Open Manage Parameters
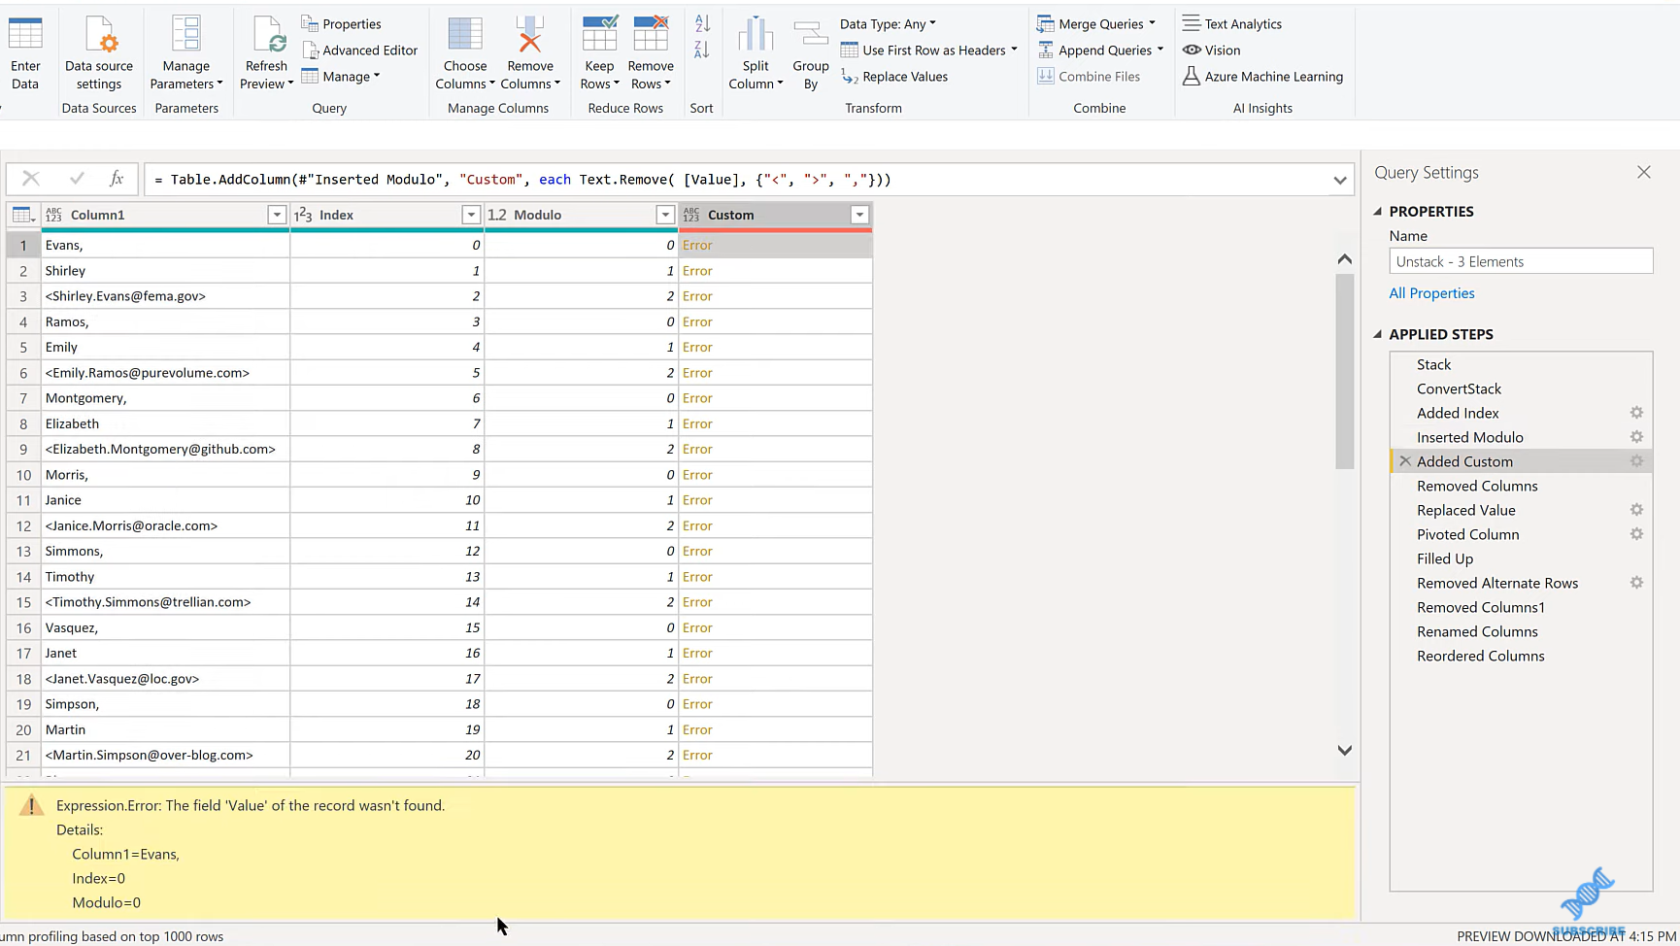Screen dimensions: 1680x946 pos(186,53)
